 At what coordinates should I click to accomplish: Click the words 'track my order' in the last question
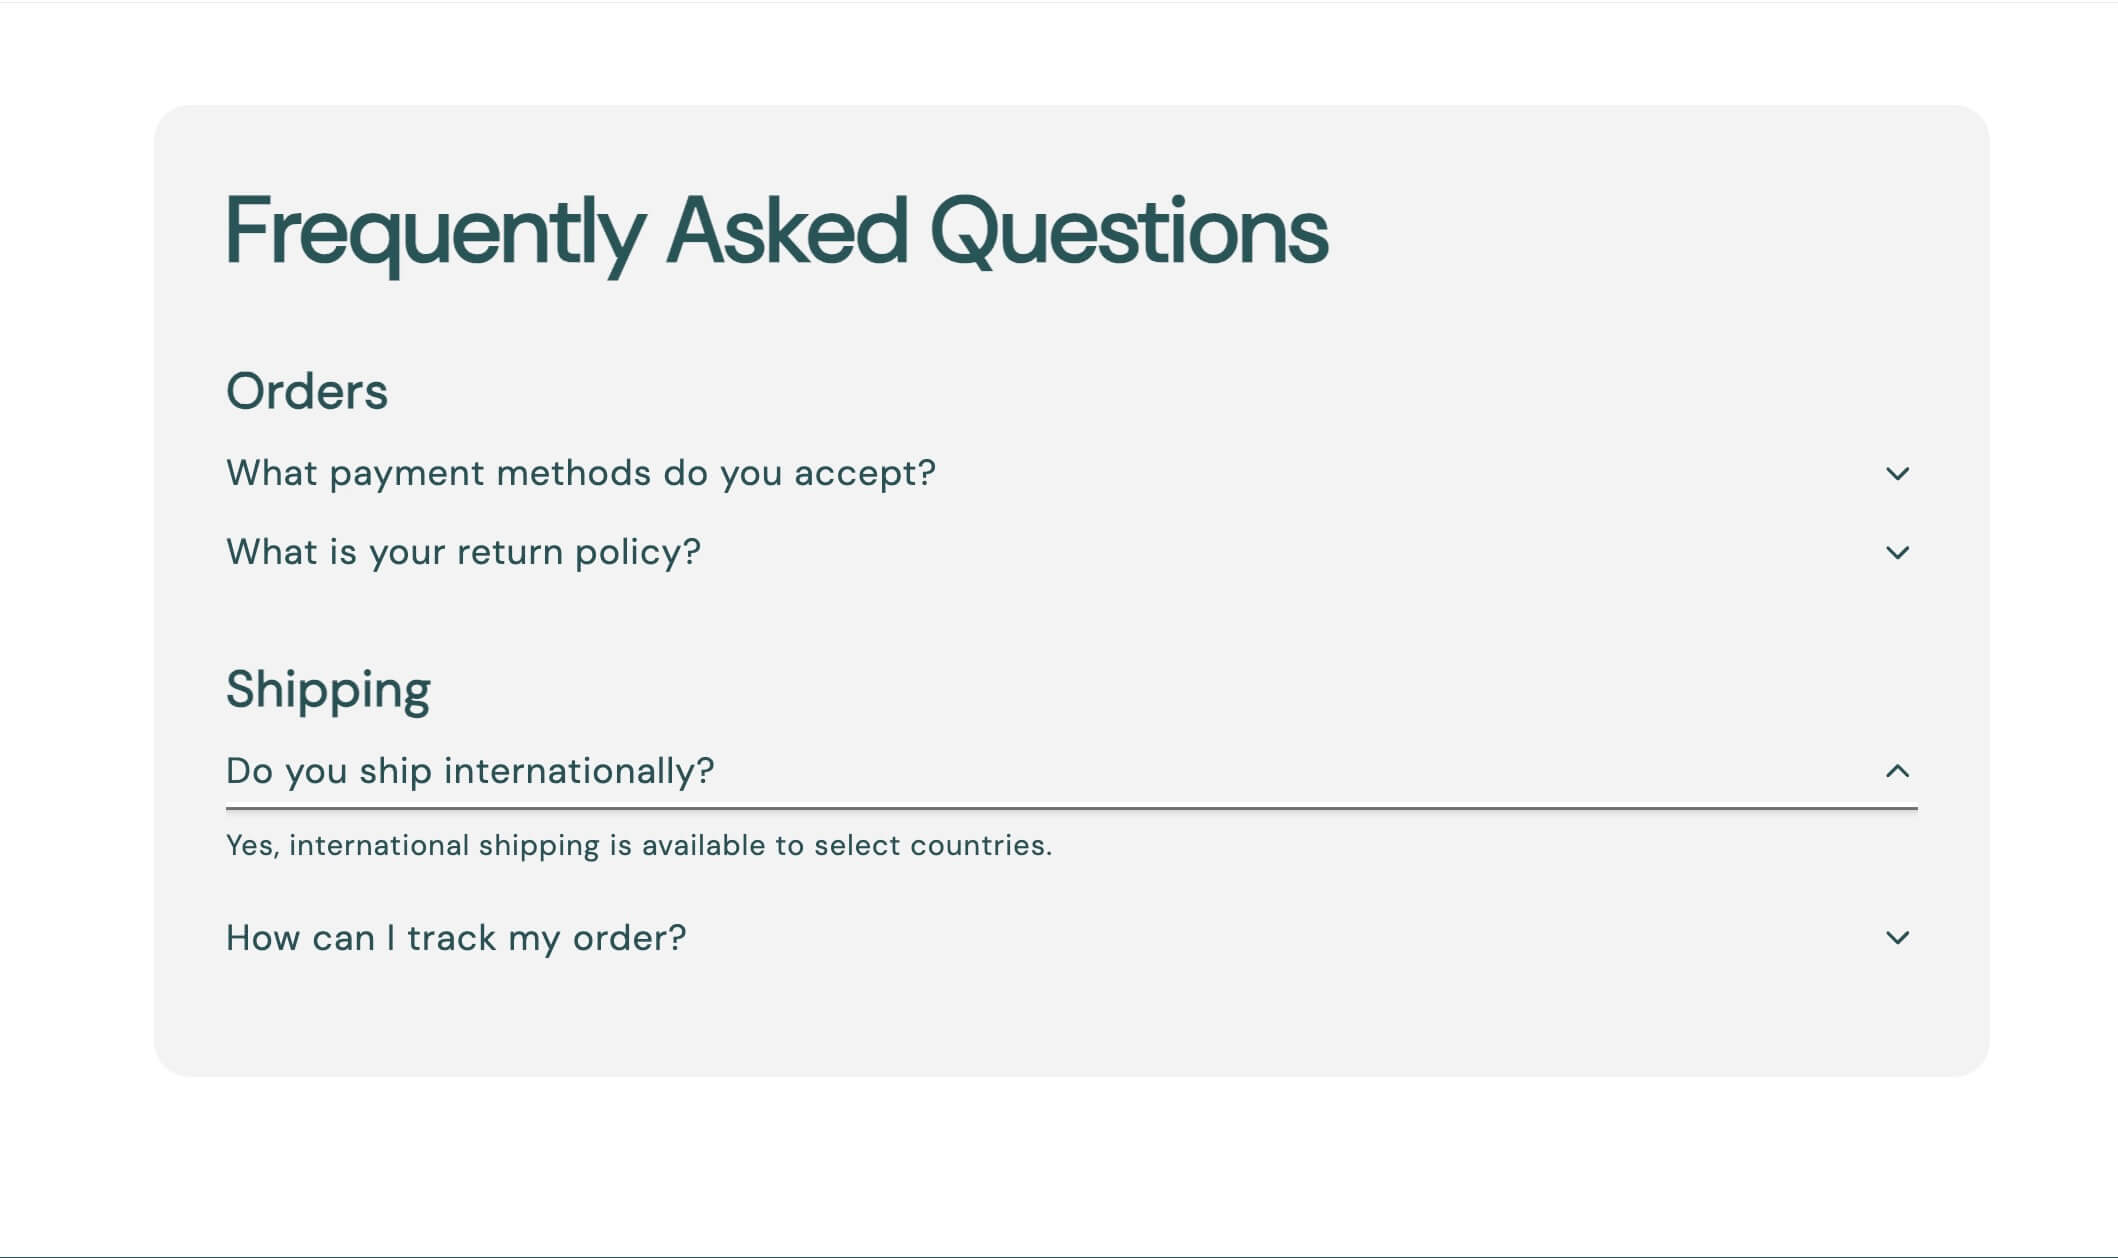(x=546, y=938)
